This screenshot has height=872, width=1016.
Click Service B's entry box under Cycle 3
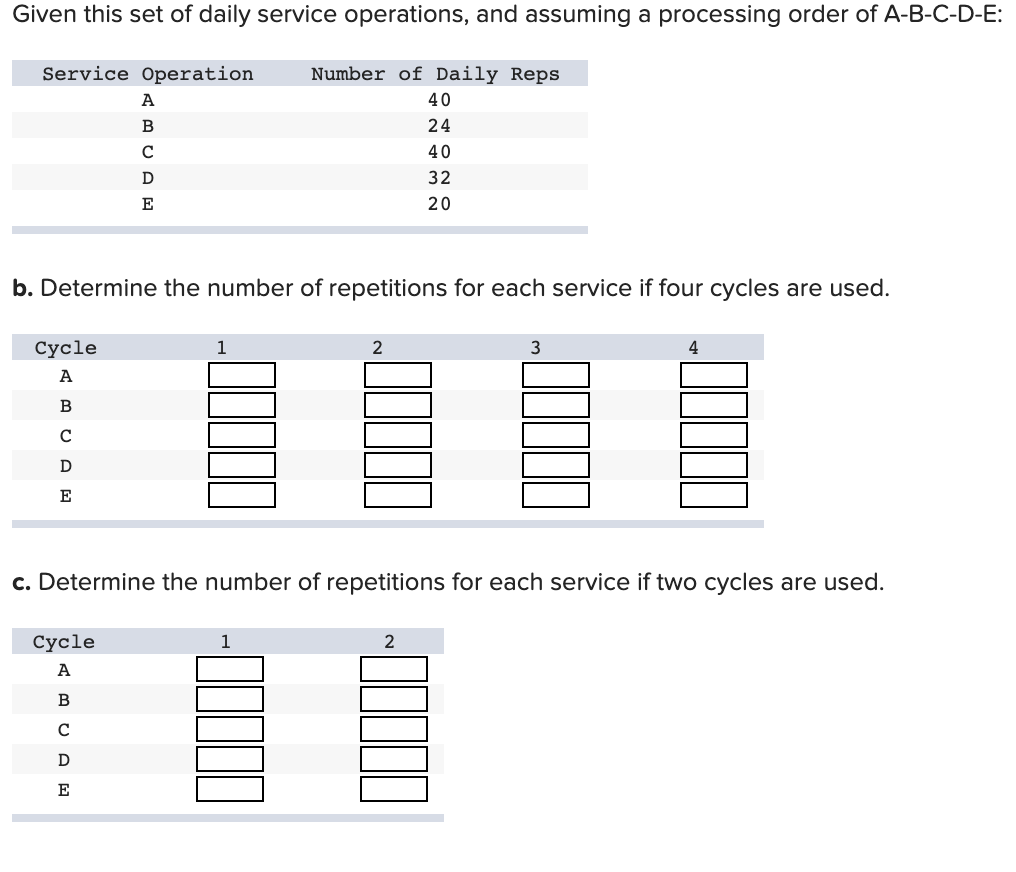555,404
